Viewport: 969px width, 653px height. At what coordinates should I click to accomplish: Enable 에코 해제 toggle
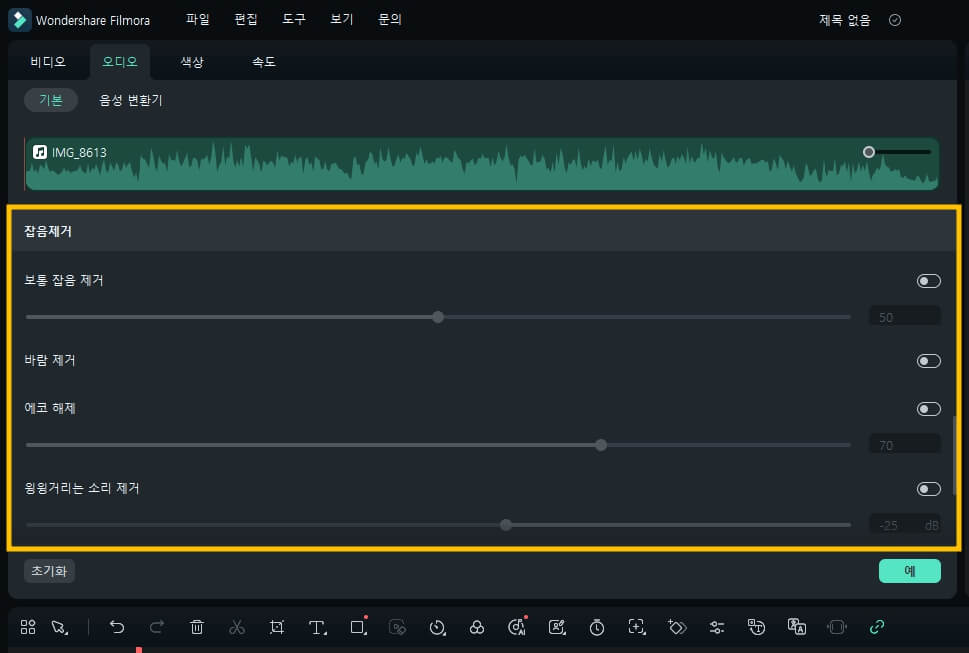coord(928,409)
